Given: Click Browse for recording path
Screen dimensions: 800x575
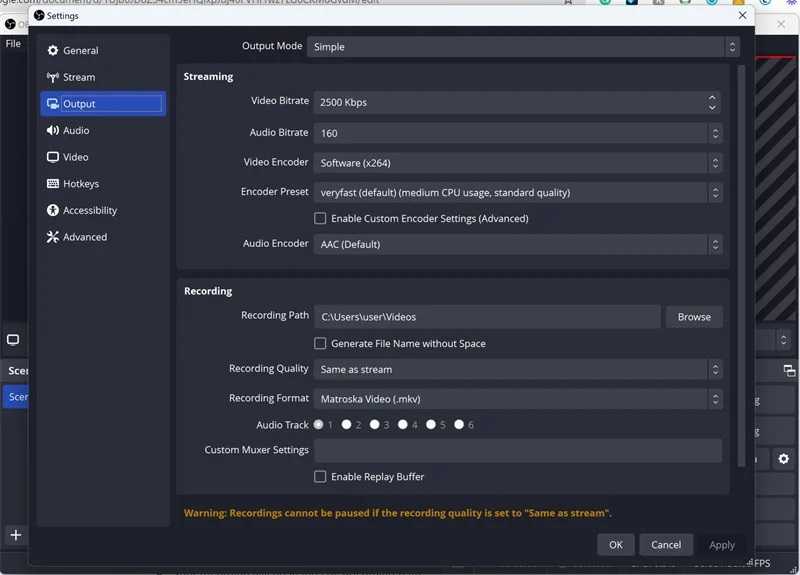Looking at the screenshot, I should (694, 317).
